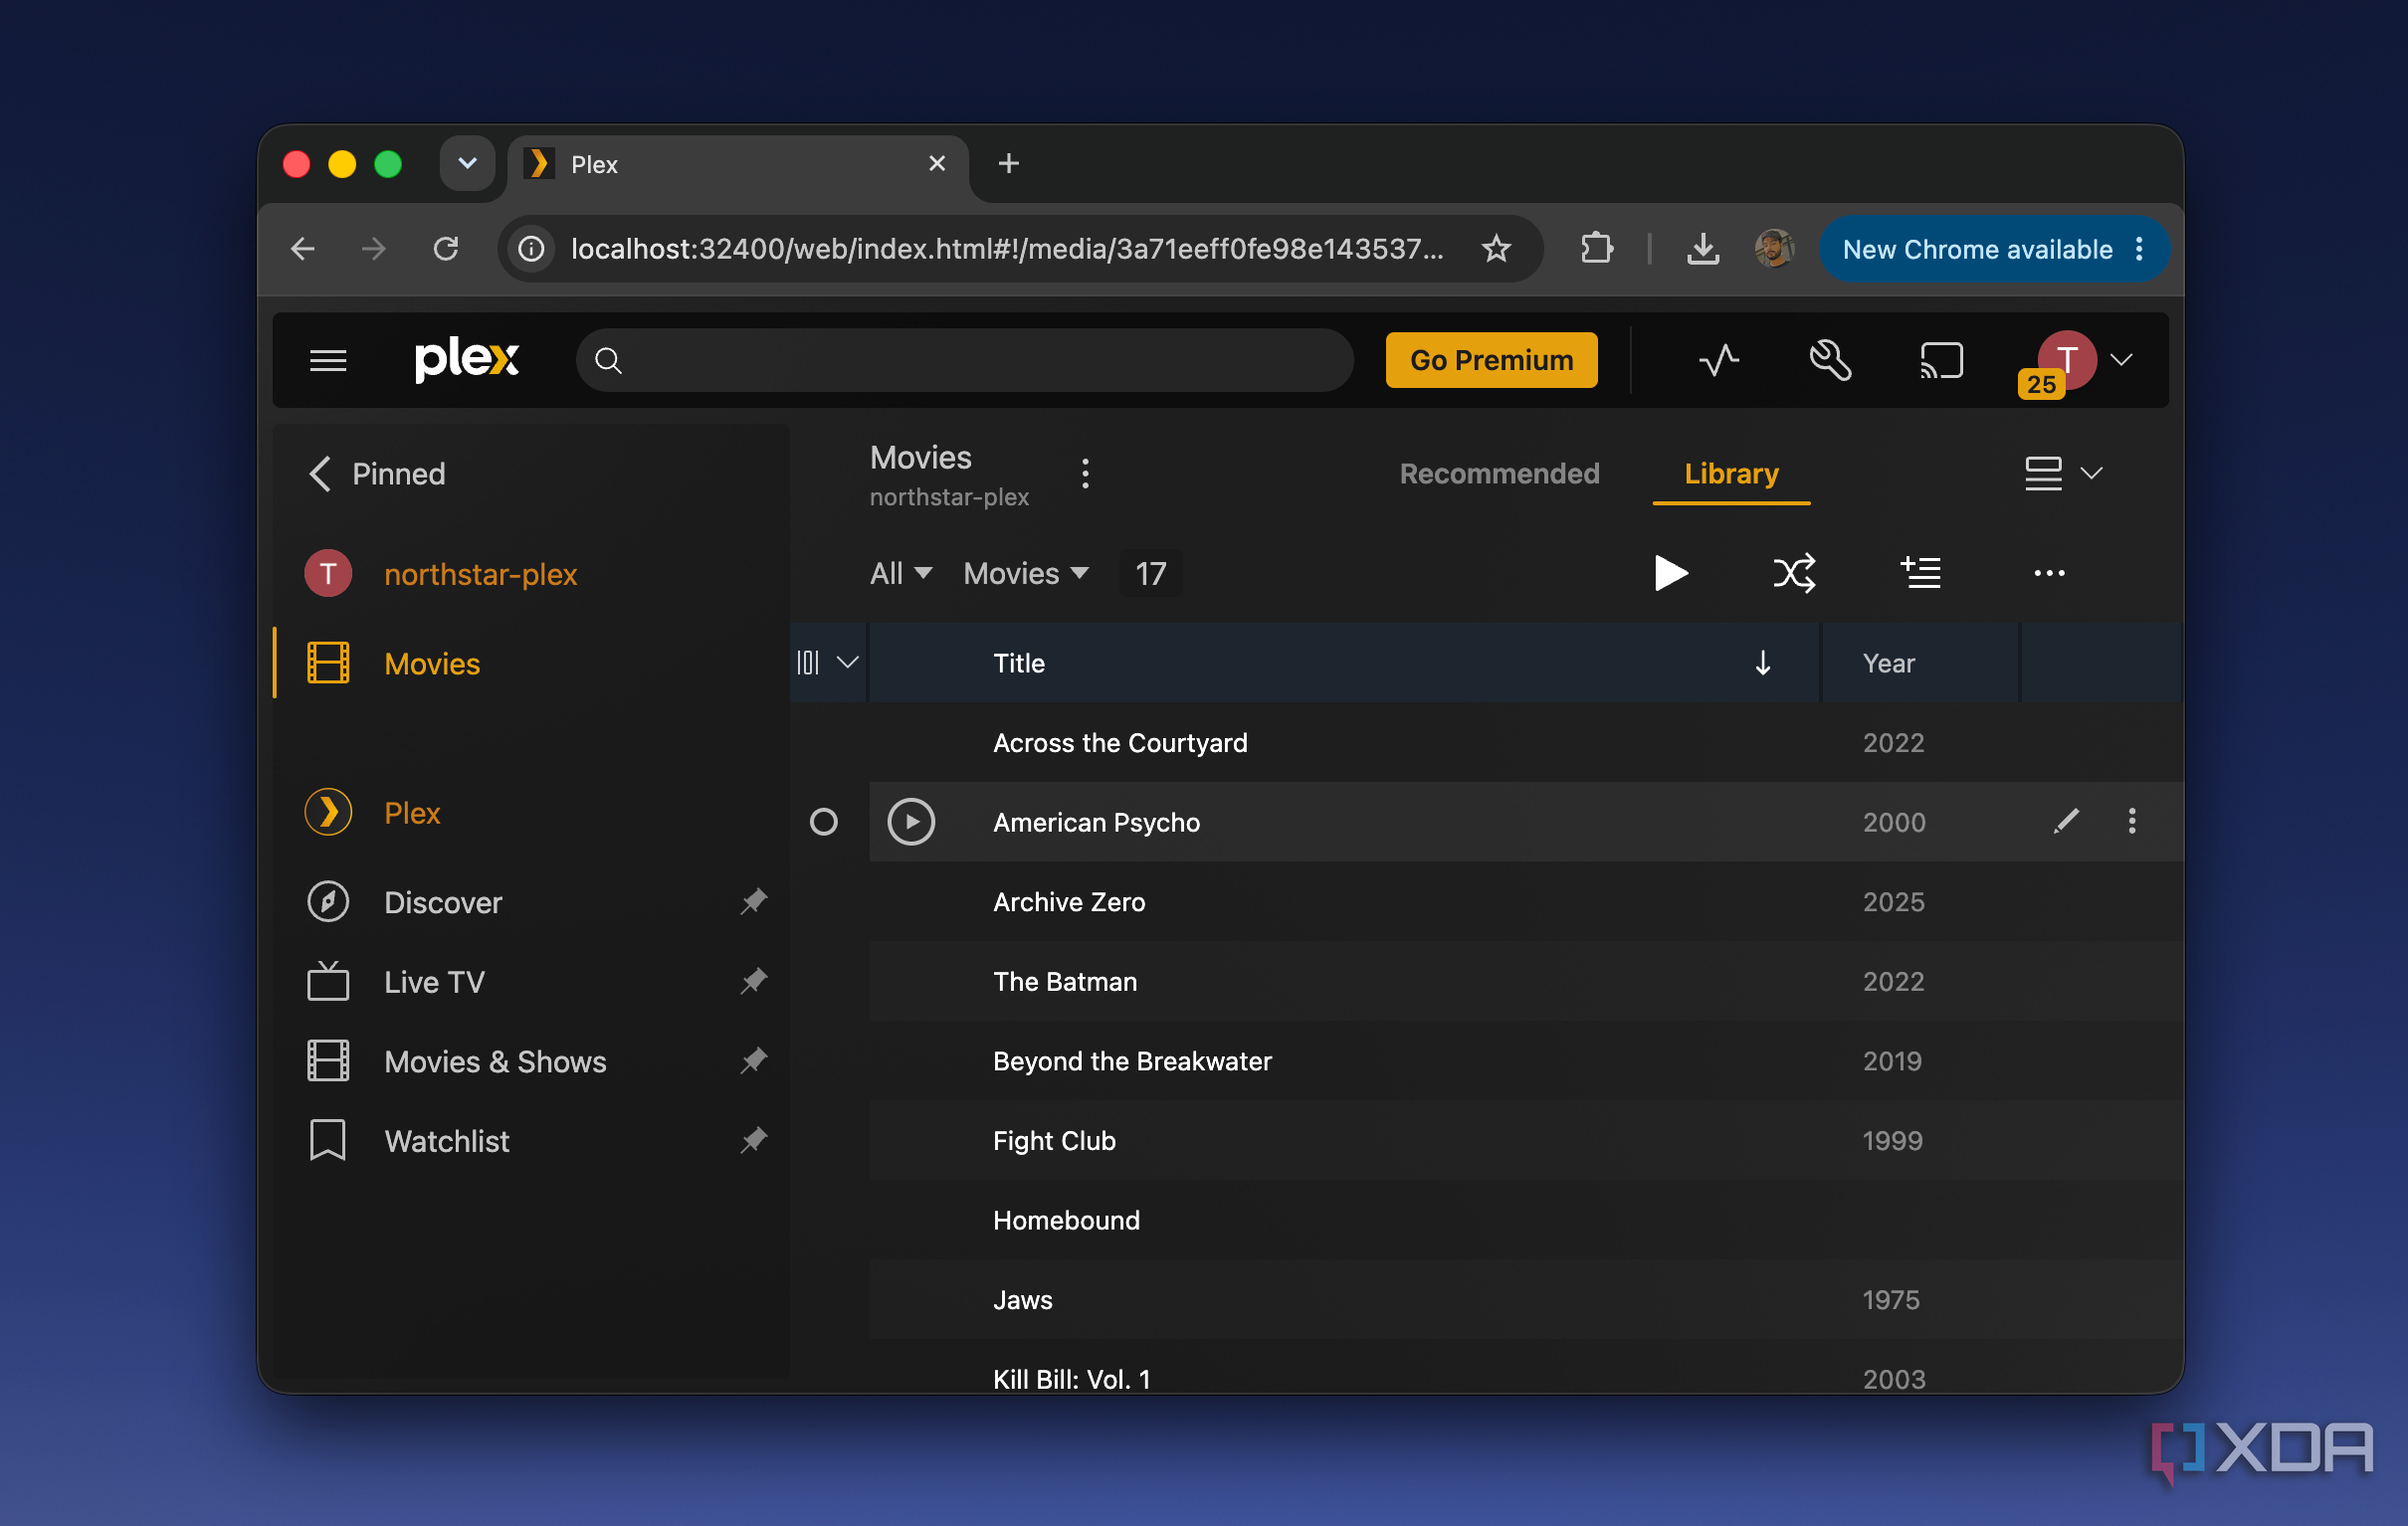This screenshot has width=2408, height=1526.
Task: Open Jaws
Action: [1022, 1300]
